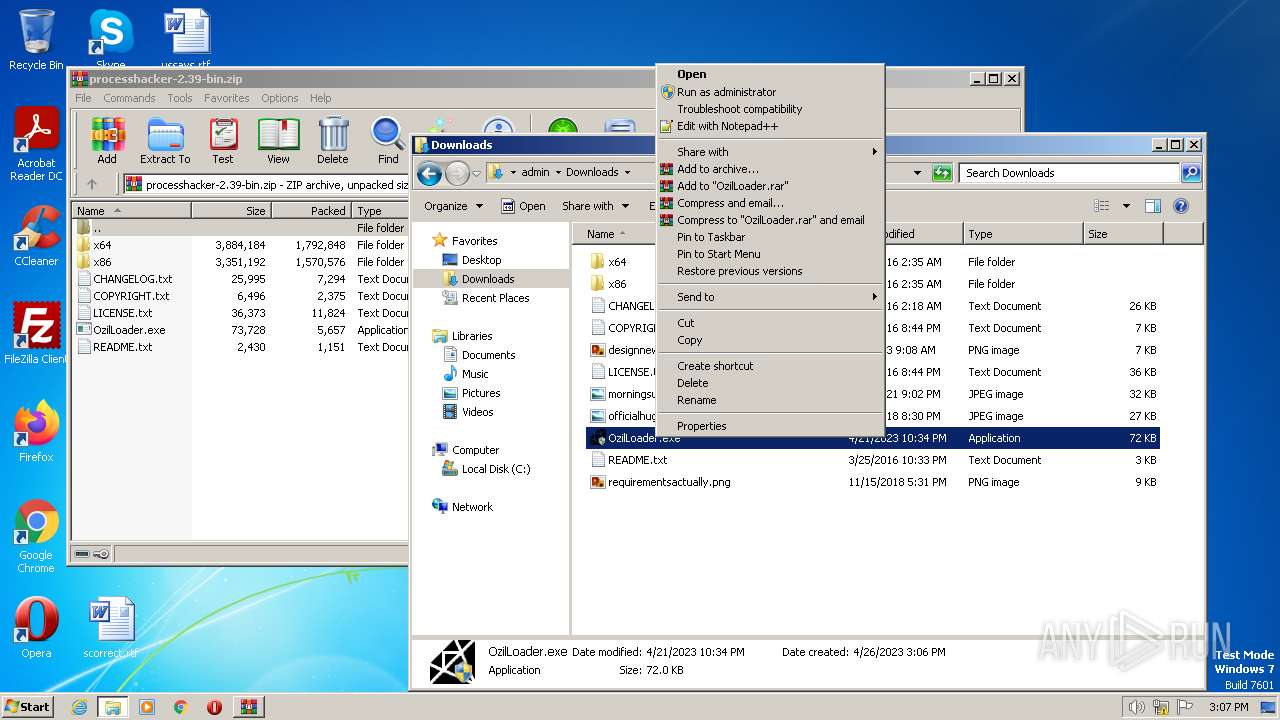This screenshot has height=720, width=1280.
Task: Click the clock showing 3:07 PM
Action: [x=1229, y=707]
